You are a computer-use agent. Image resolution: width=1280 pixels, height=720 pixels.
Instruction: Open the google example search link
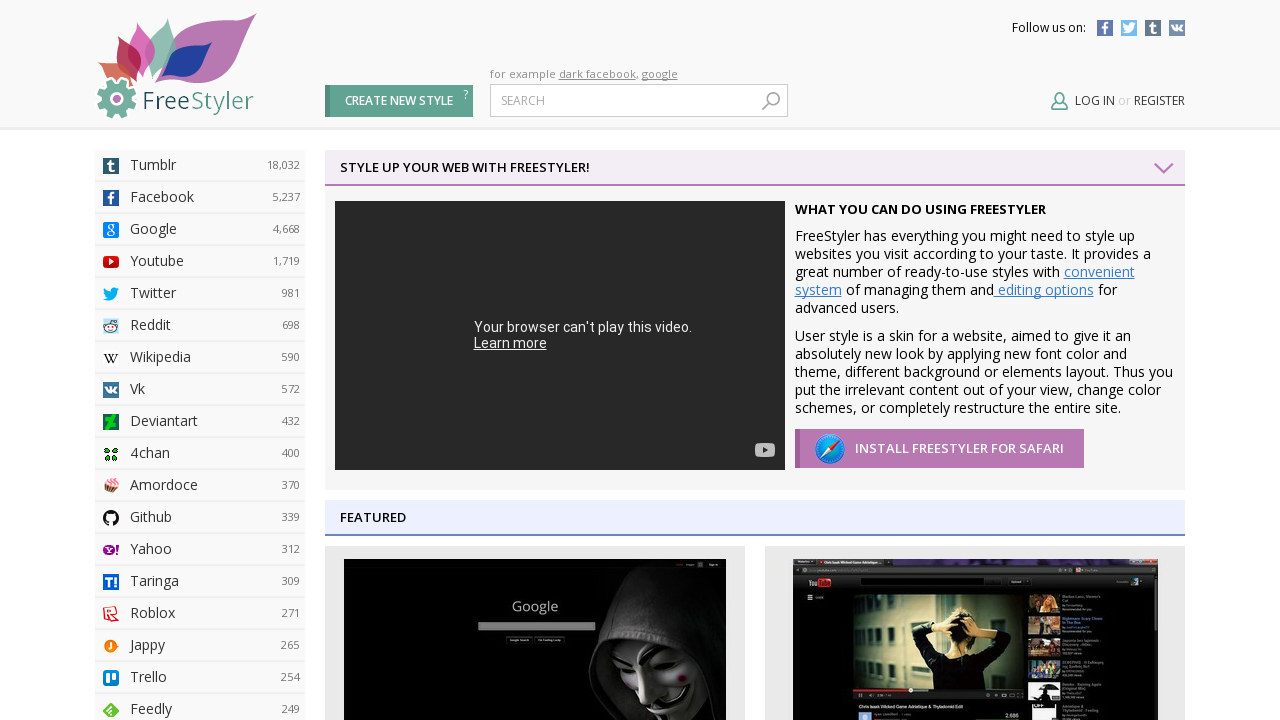(x=659, y=74)
